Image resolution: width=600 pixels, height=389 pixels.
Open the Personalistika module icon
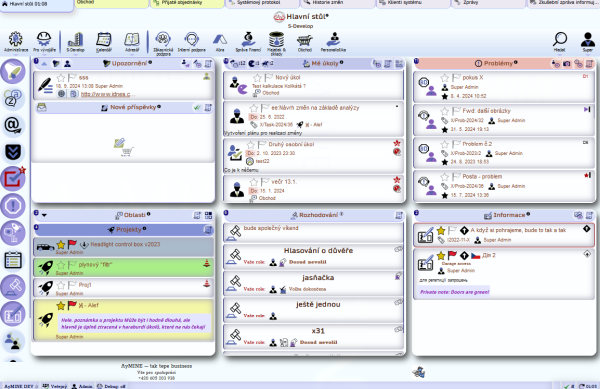pyautogui.click(x=334, y=39)
